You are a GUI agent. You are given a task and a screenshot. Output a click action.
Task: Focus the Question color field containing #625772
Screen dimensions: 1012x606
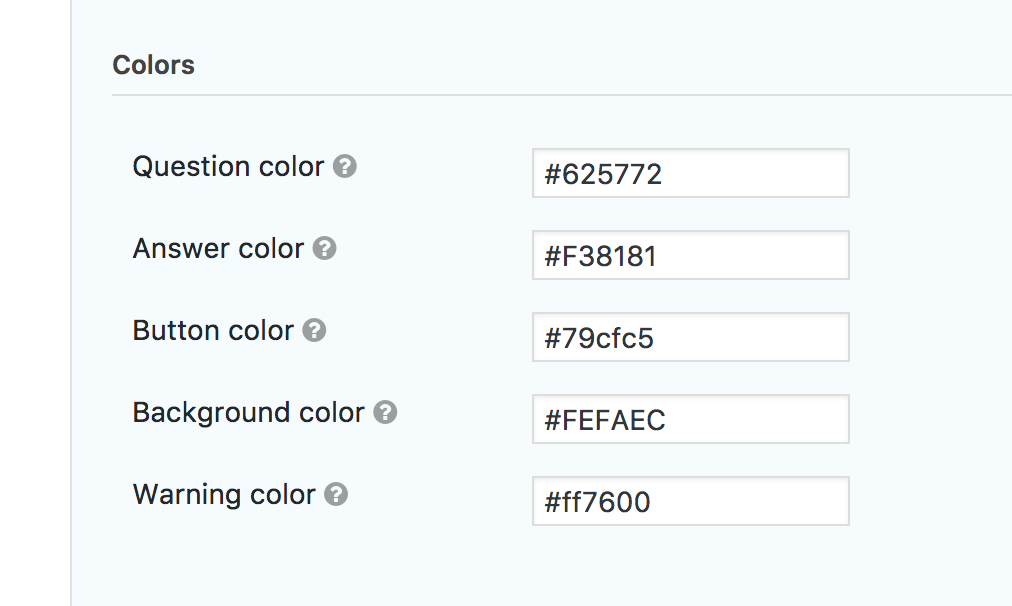tap(690, 174)
